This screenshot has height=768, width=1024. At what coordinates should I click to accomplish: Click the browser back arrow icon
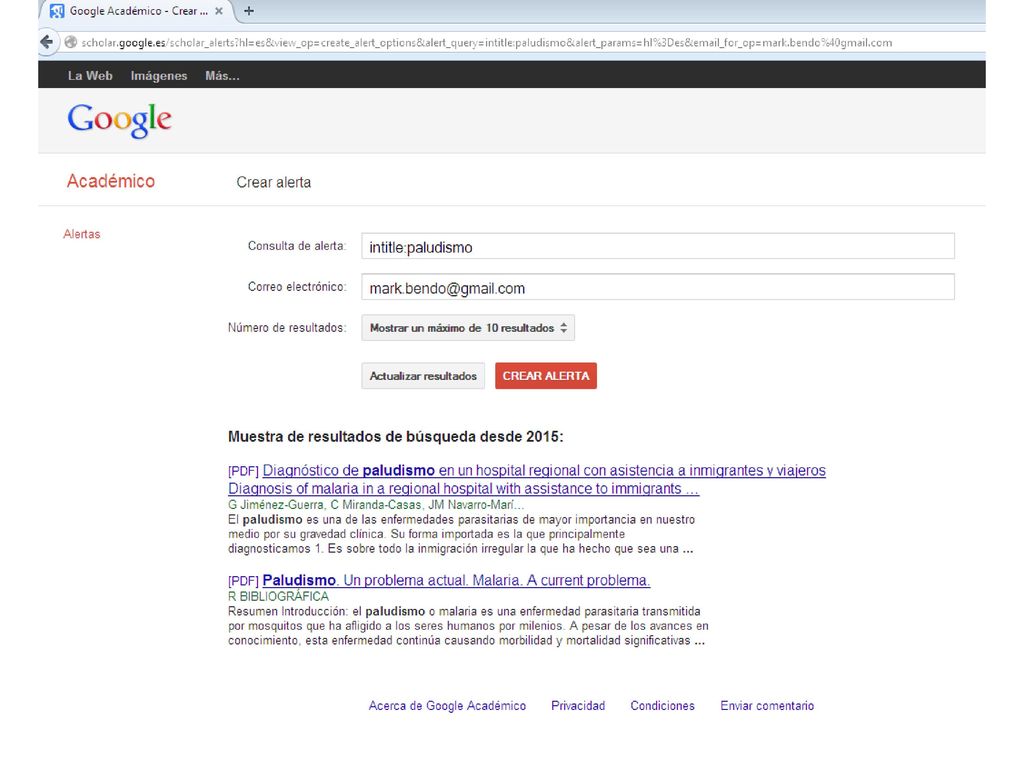[x=46, y=42]
